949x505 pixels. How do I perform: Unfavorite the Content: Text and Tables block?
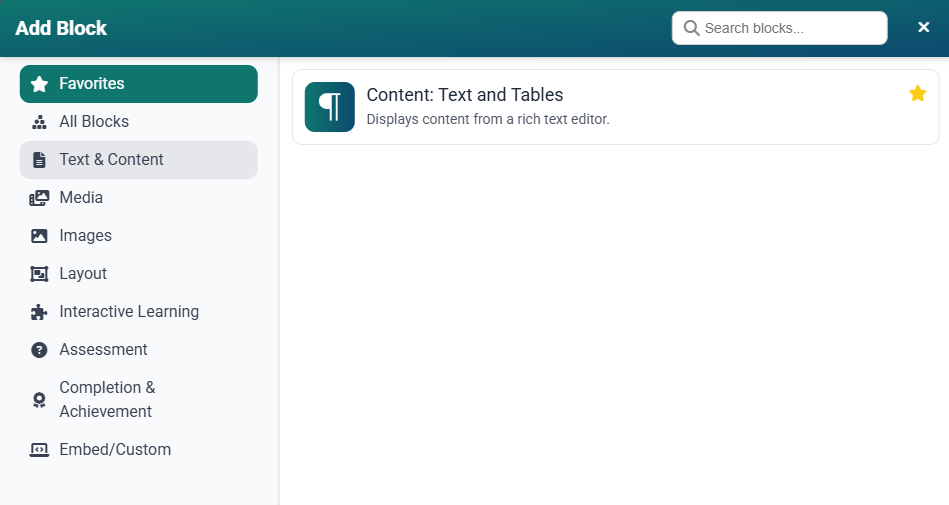[x=918, y=93]
